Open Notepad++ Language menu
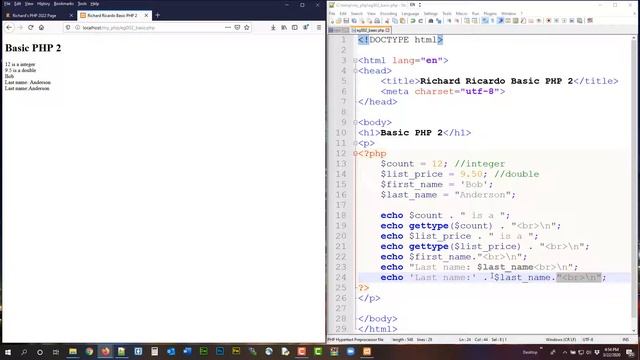Image resolution: width=640 pixels, height=360 pixels. pyautogui.click(x=410, y=13)
